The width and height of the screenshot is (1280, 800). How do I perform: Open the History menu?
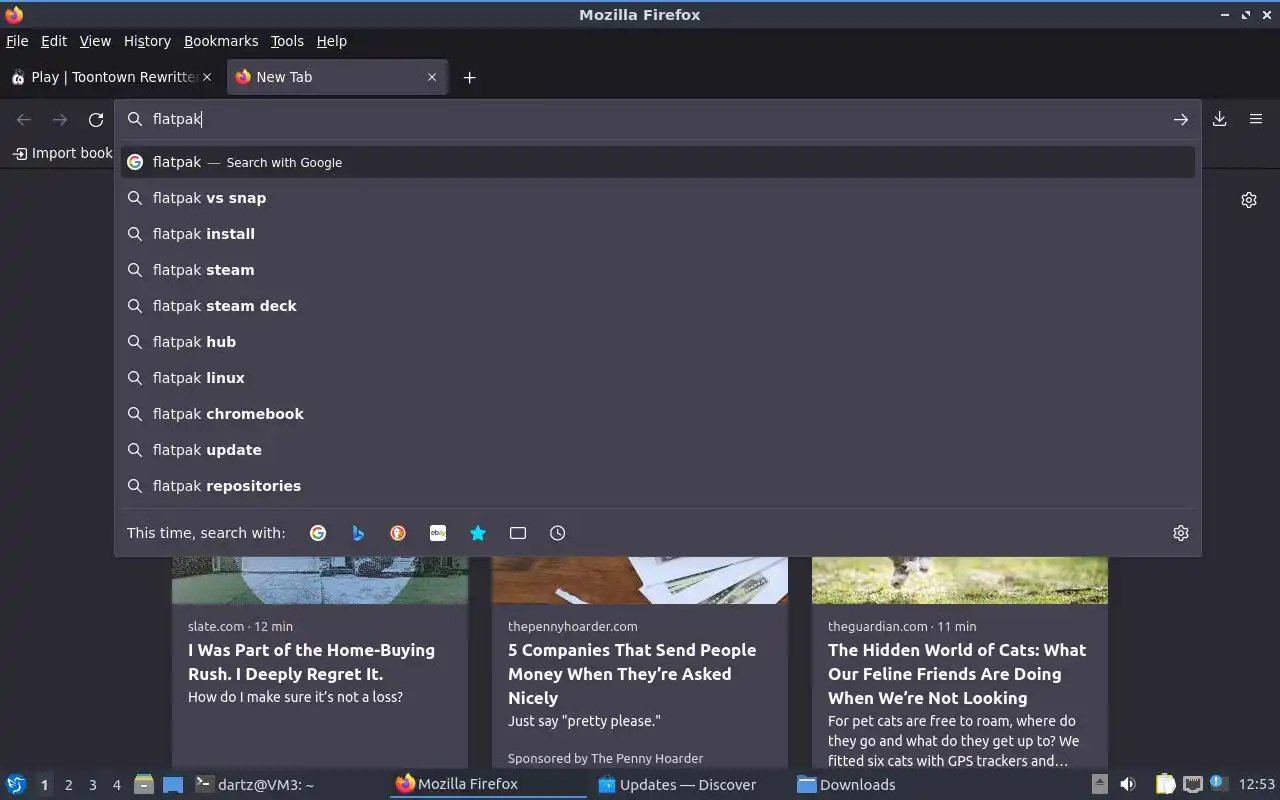pyautogui.click(x=147, y=41)
